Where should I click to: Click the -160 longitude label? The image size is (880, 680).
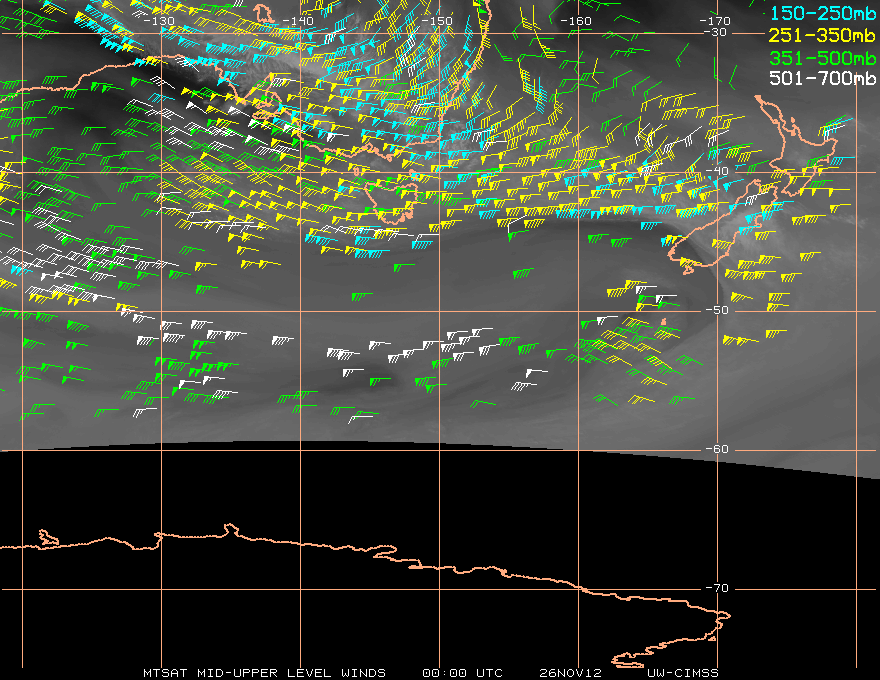tap(576, 21)
